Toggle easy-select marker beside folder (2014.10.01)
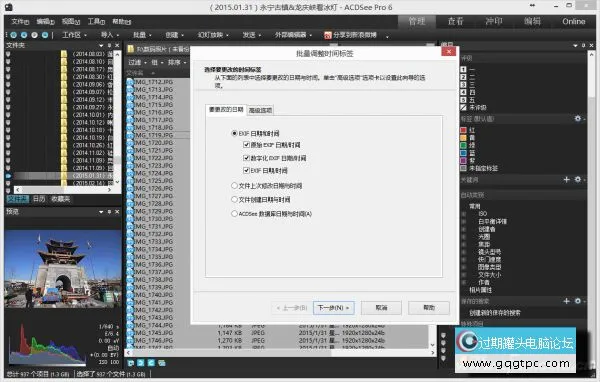The image size is (600, 382). click(8, 115)
